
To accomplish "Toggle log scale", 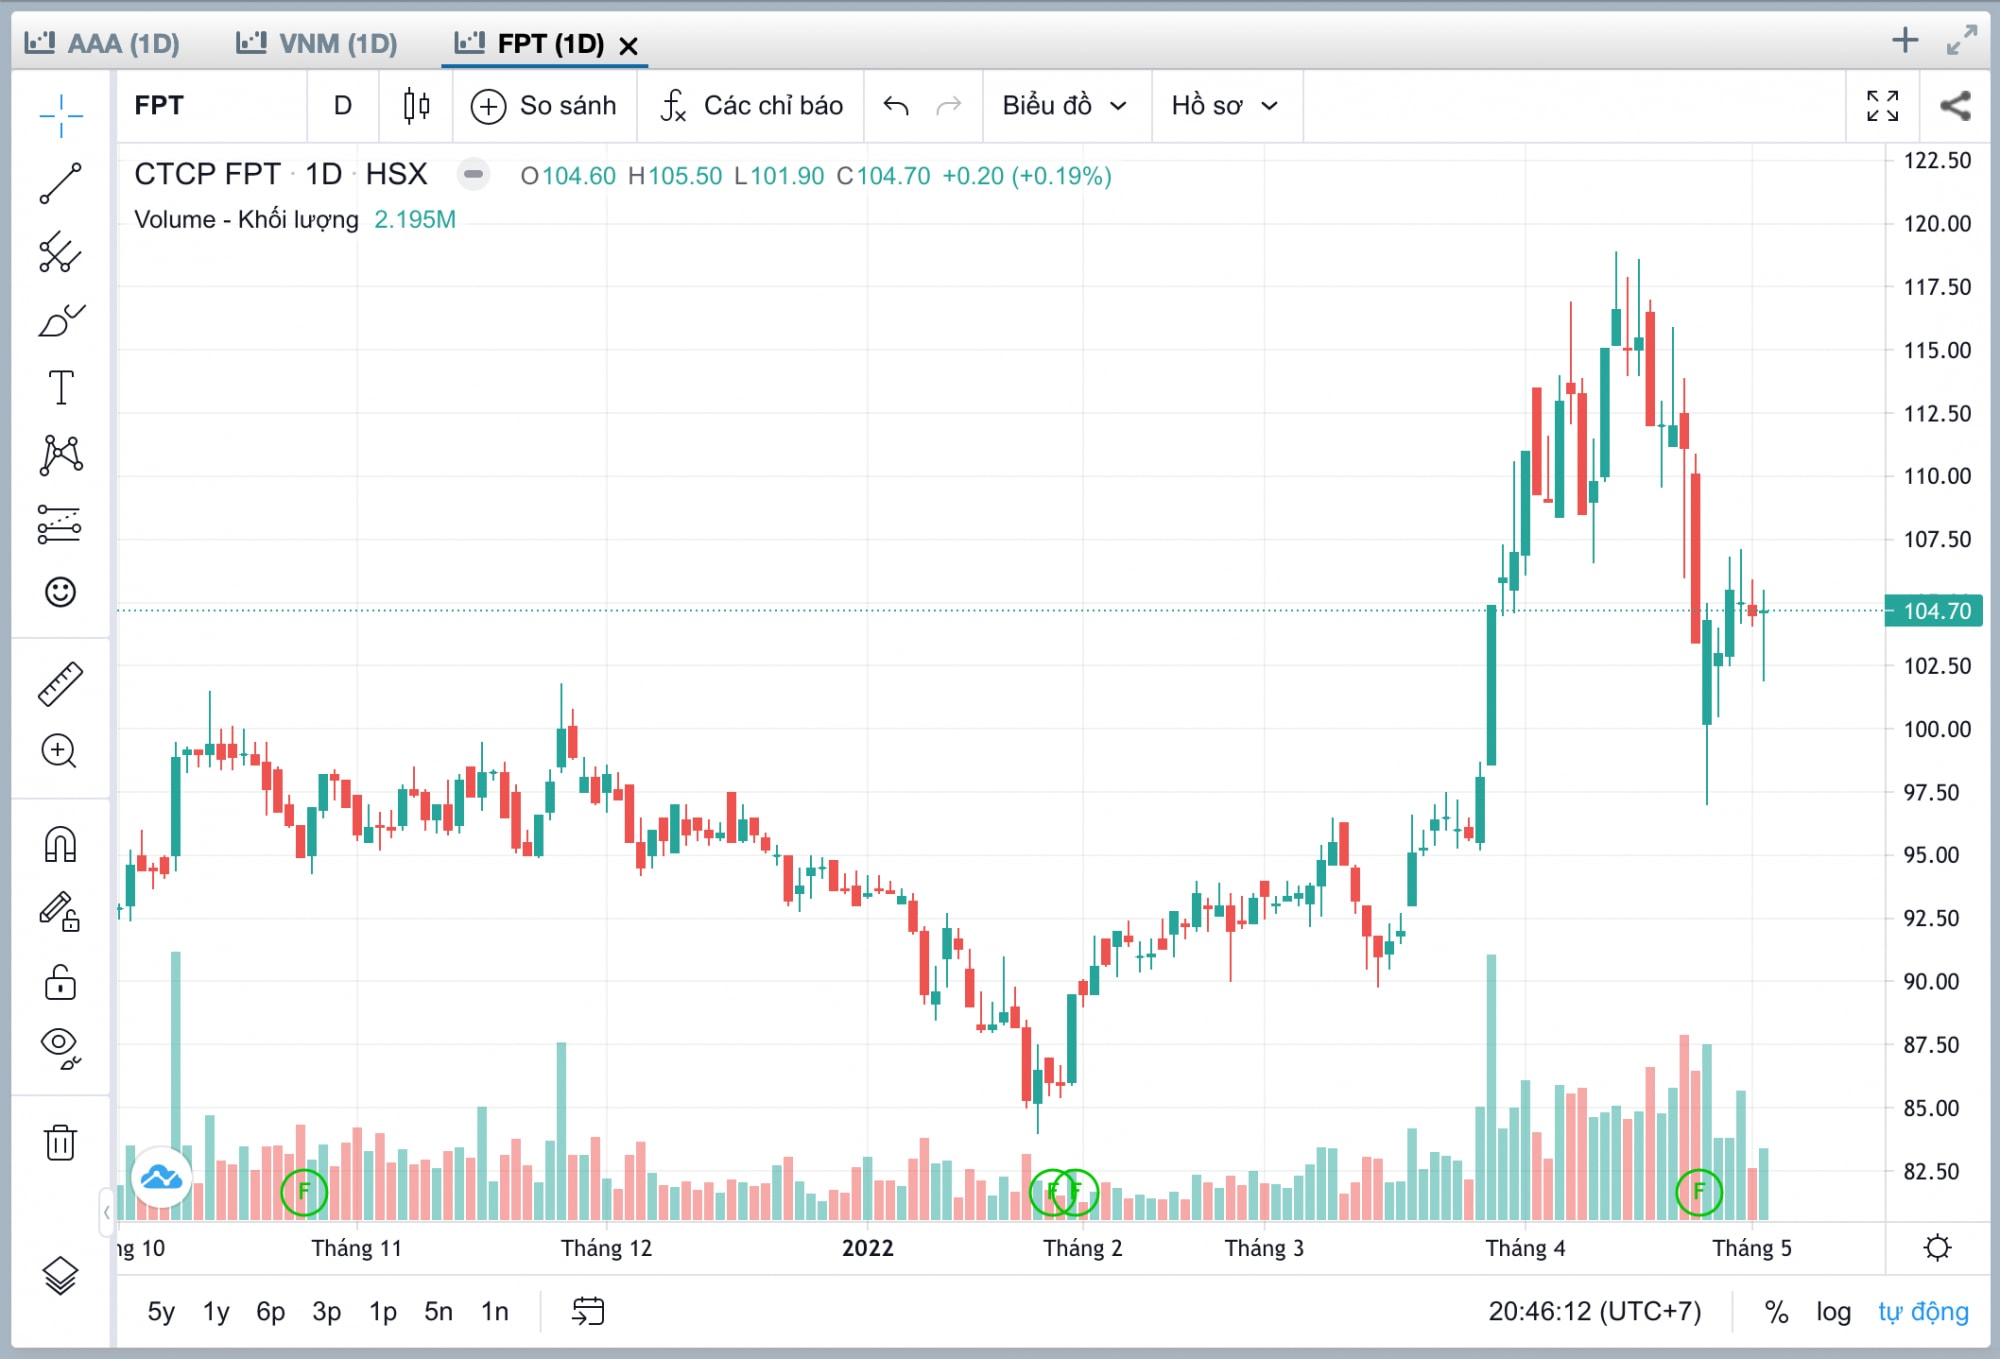I will [x=1833, y=1311].
